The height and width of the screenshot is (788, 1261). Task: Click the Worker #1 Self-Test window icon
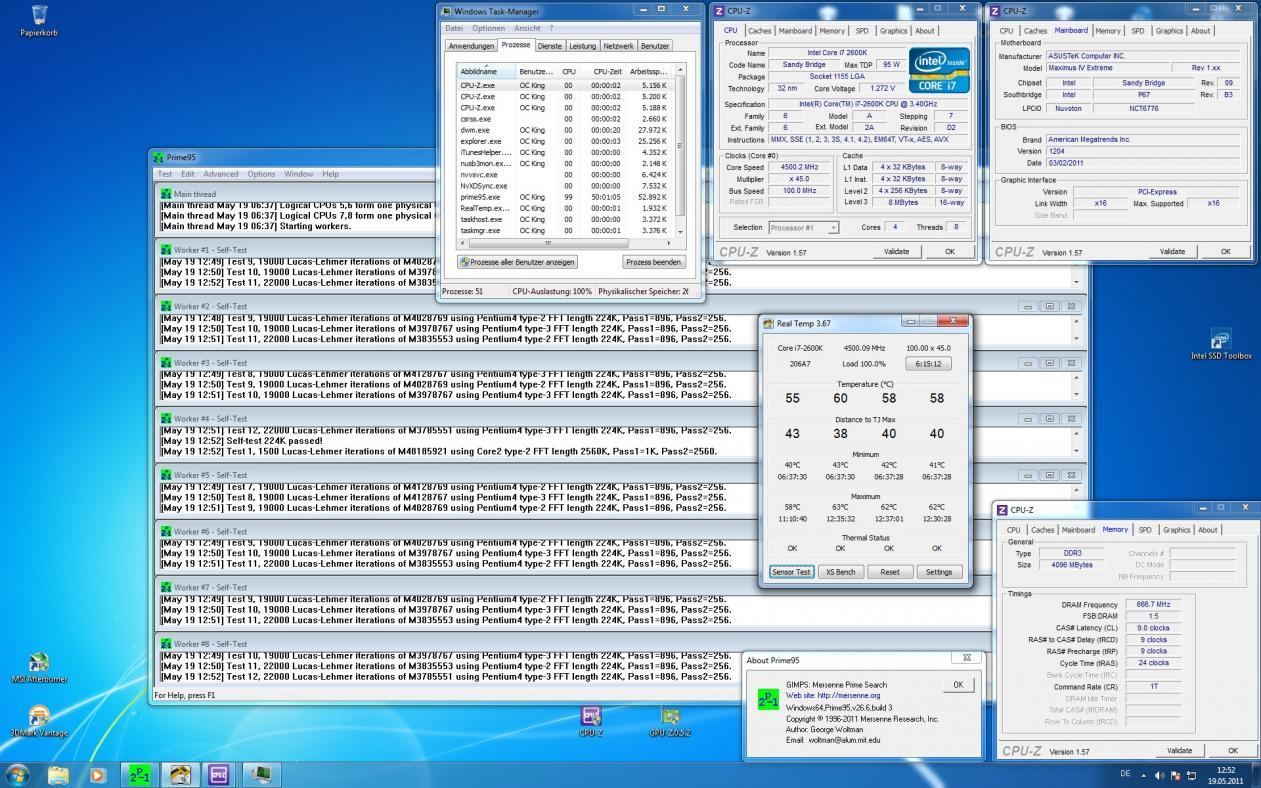click(166, 250)
